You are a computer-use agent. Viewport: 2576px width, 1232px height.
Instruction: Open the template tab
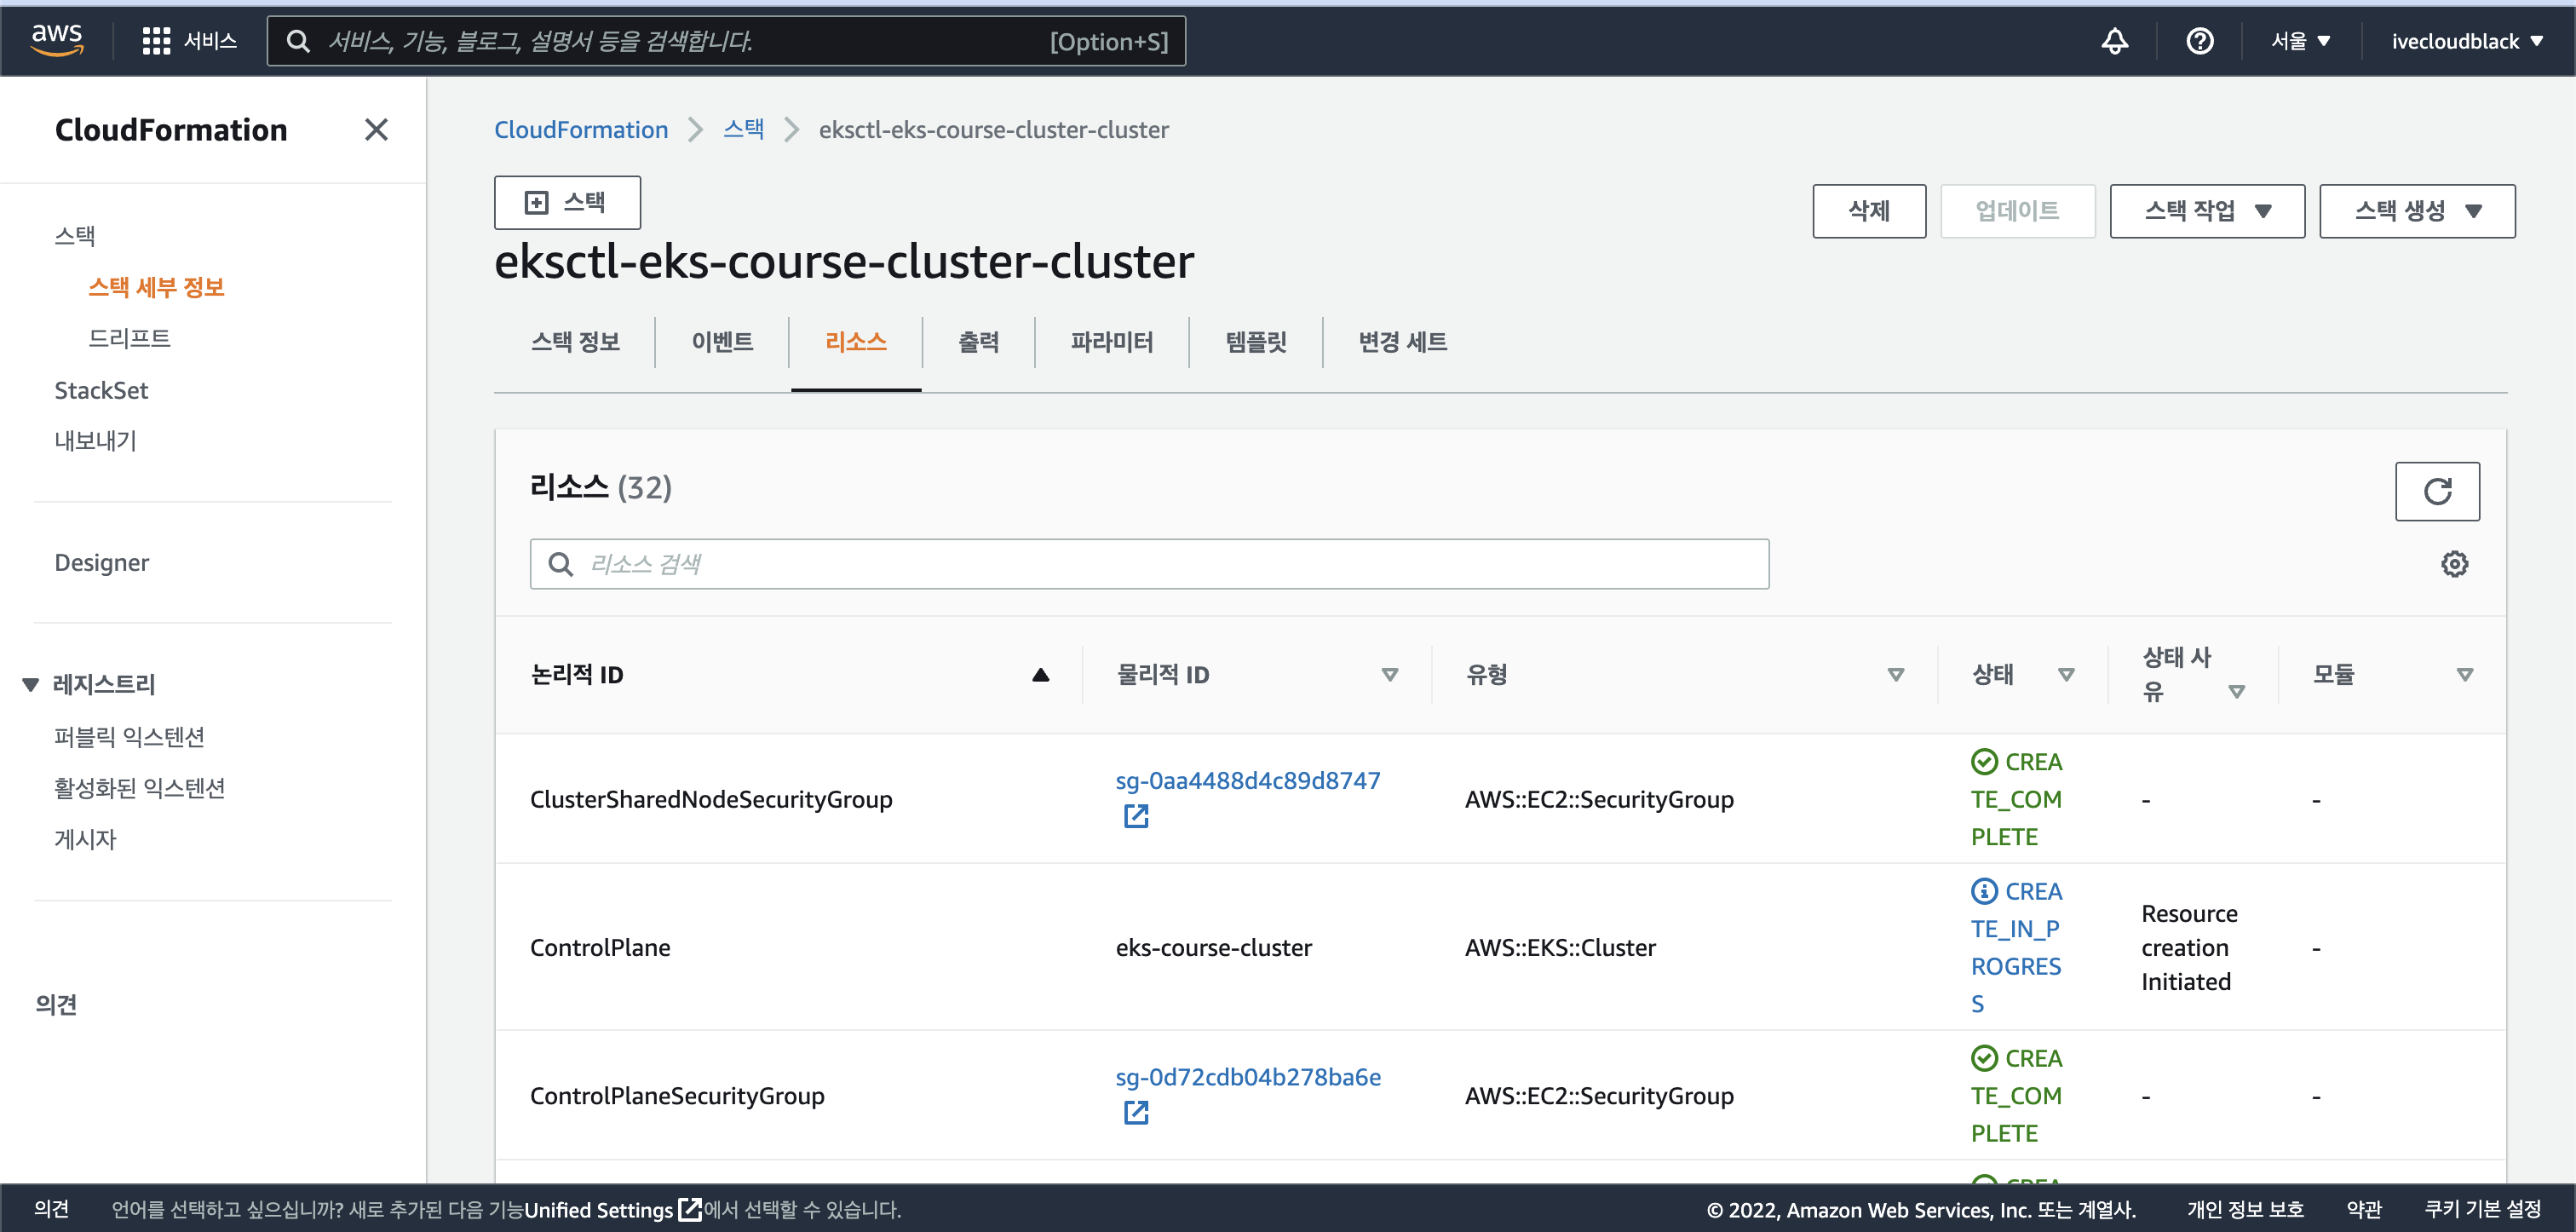click(x=1256, y=342)
